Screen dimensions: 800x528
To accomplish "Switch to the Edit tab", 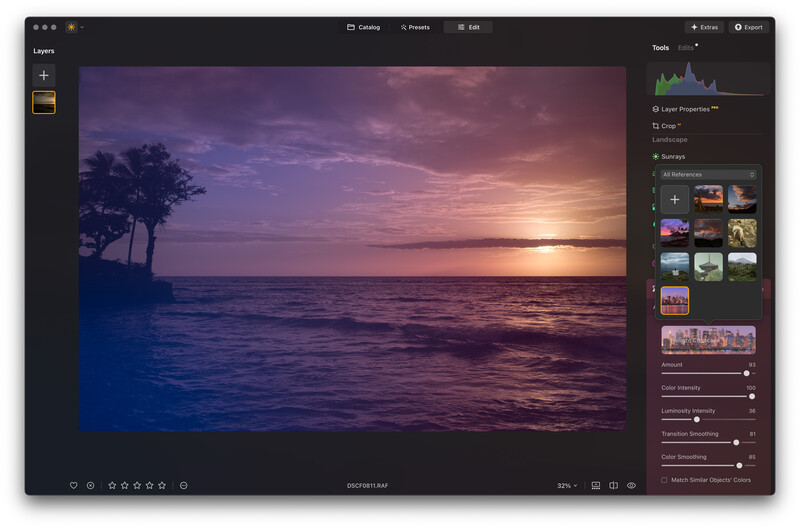I will coord(468,27).
